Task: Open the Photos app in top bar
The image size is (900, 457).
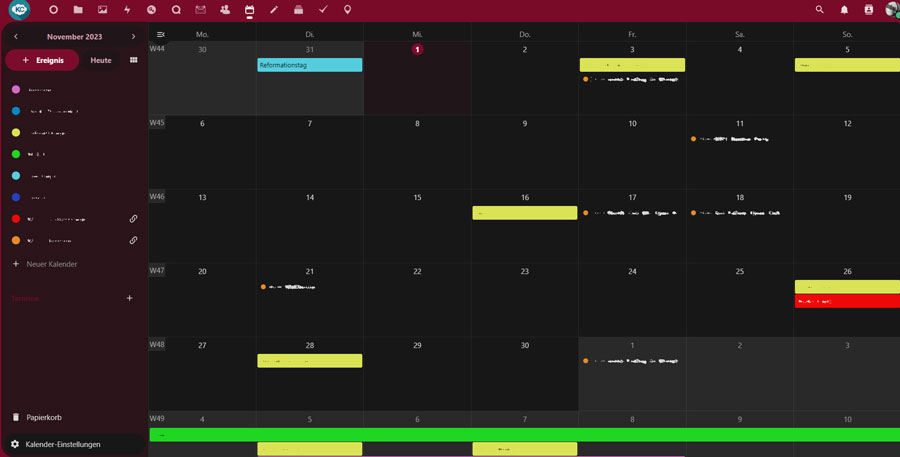Action: [x=102, y=10]
